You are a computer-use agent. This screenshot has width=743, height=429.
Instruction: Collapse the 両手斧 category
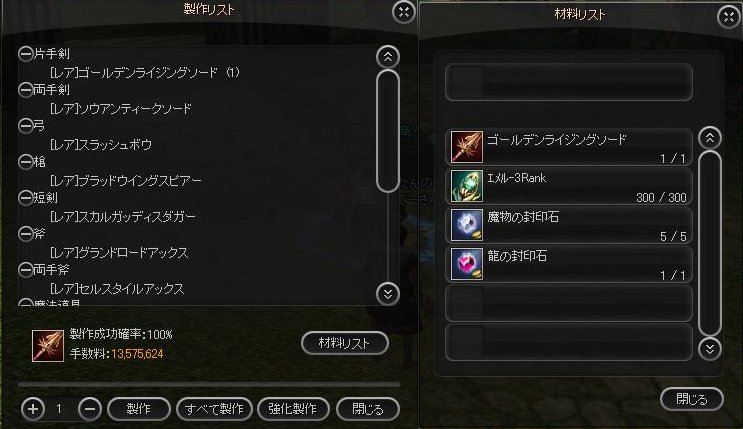coord(26,270)
